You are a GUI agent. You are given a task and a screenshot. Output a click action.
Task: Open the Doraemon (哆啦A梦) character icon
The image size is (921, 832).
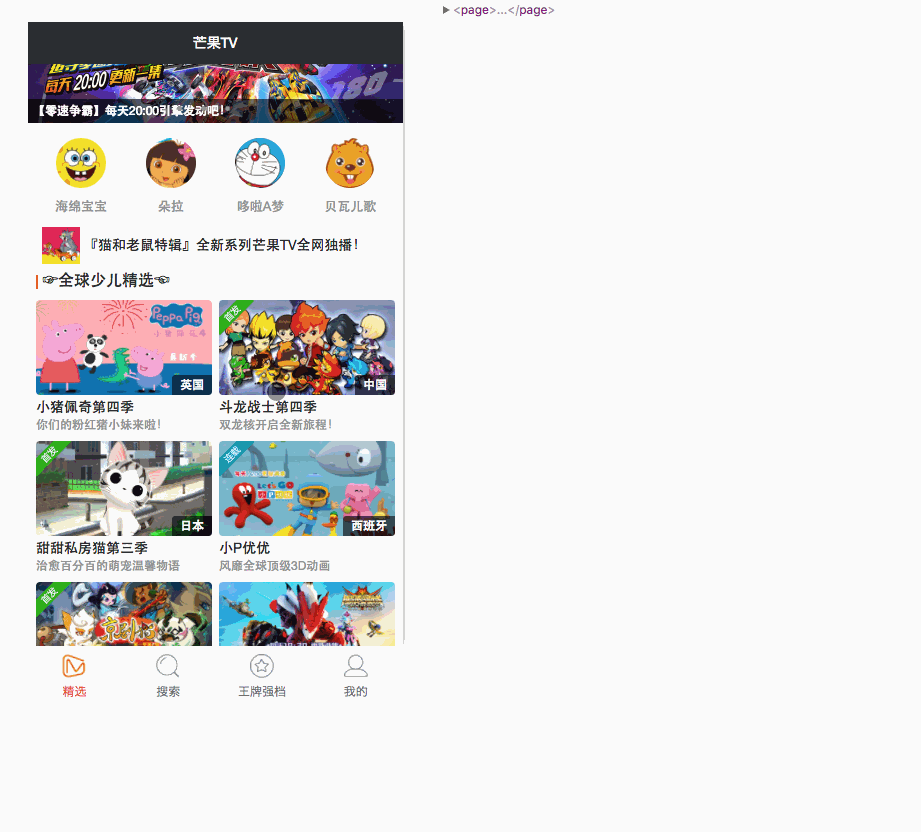(260, 163)
